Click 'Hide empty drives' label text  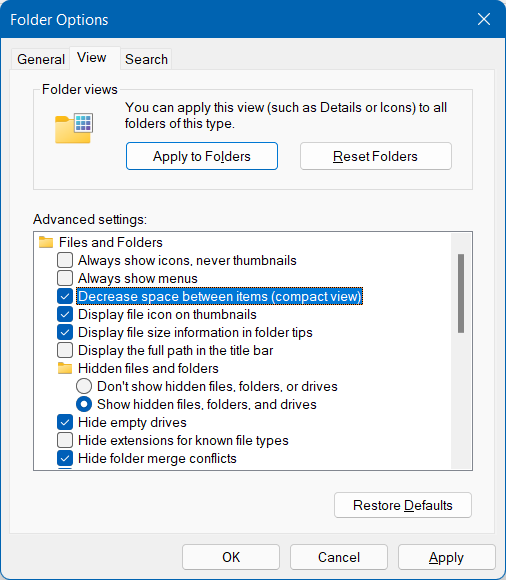tap(132, 422)
